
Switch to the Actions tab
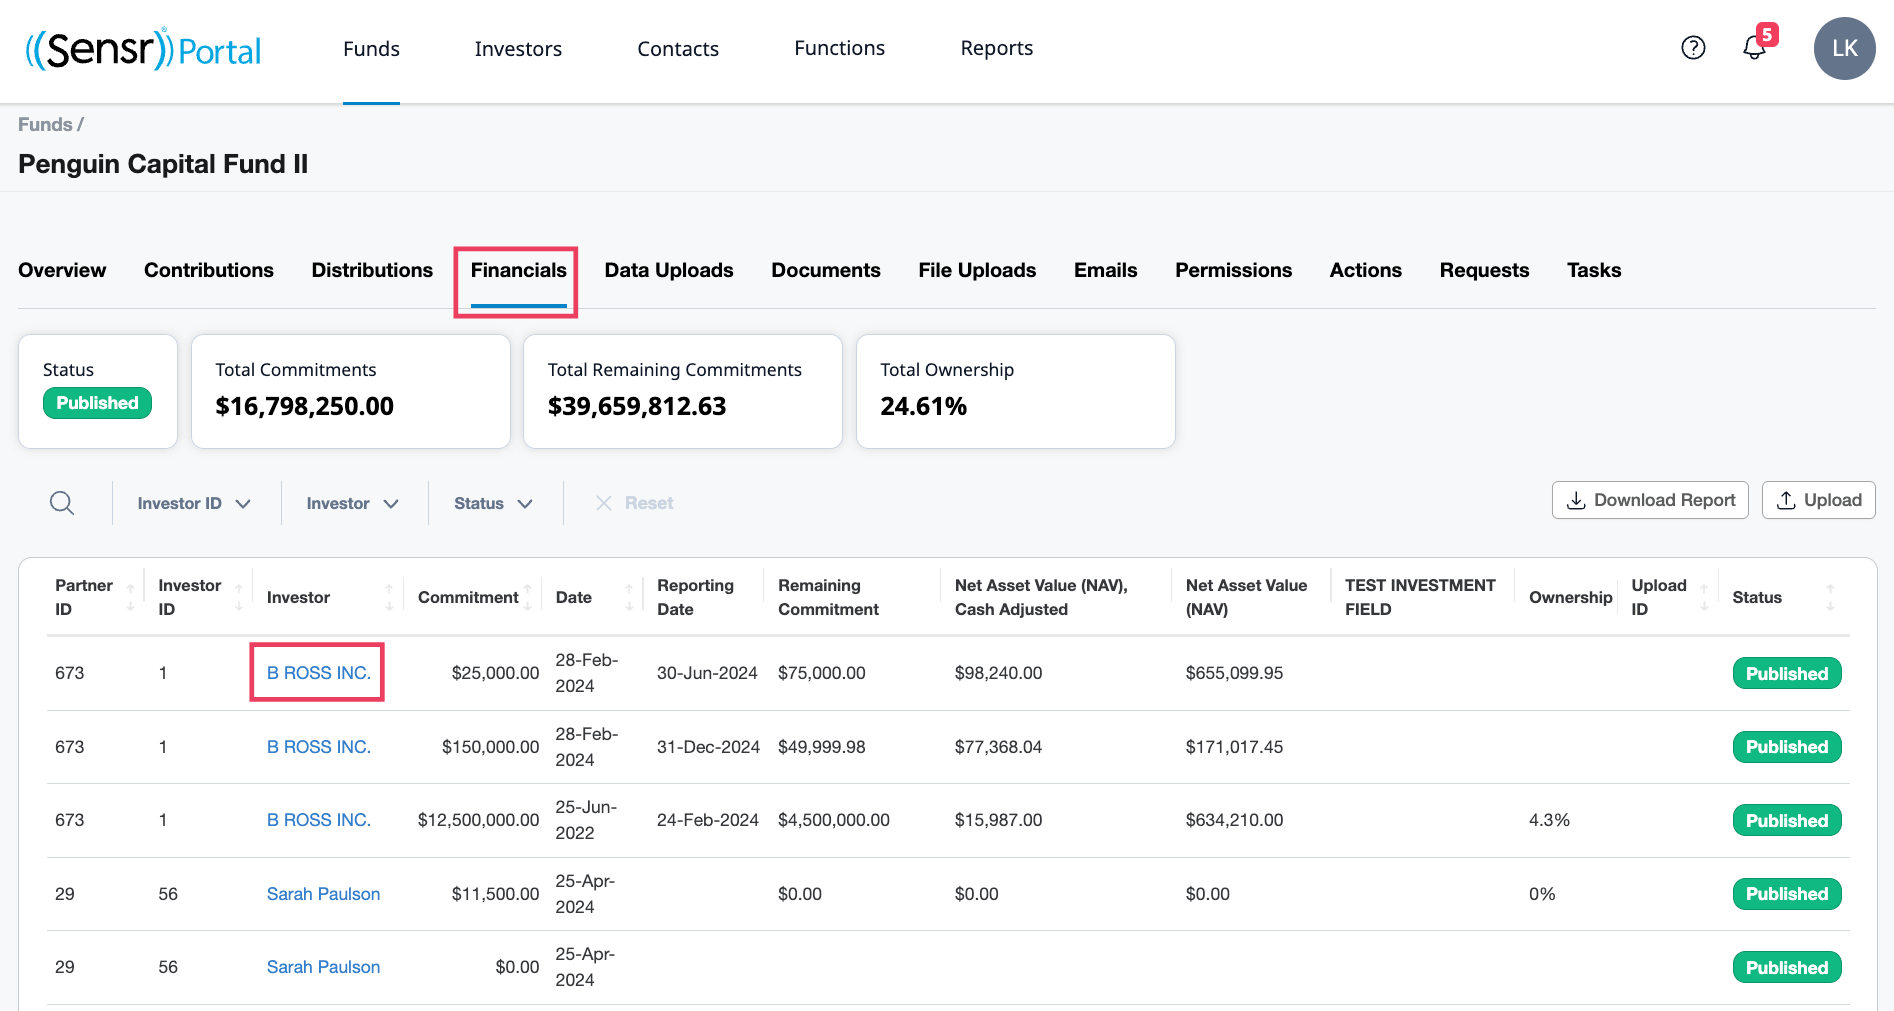tap(1365, 270)
